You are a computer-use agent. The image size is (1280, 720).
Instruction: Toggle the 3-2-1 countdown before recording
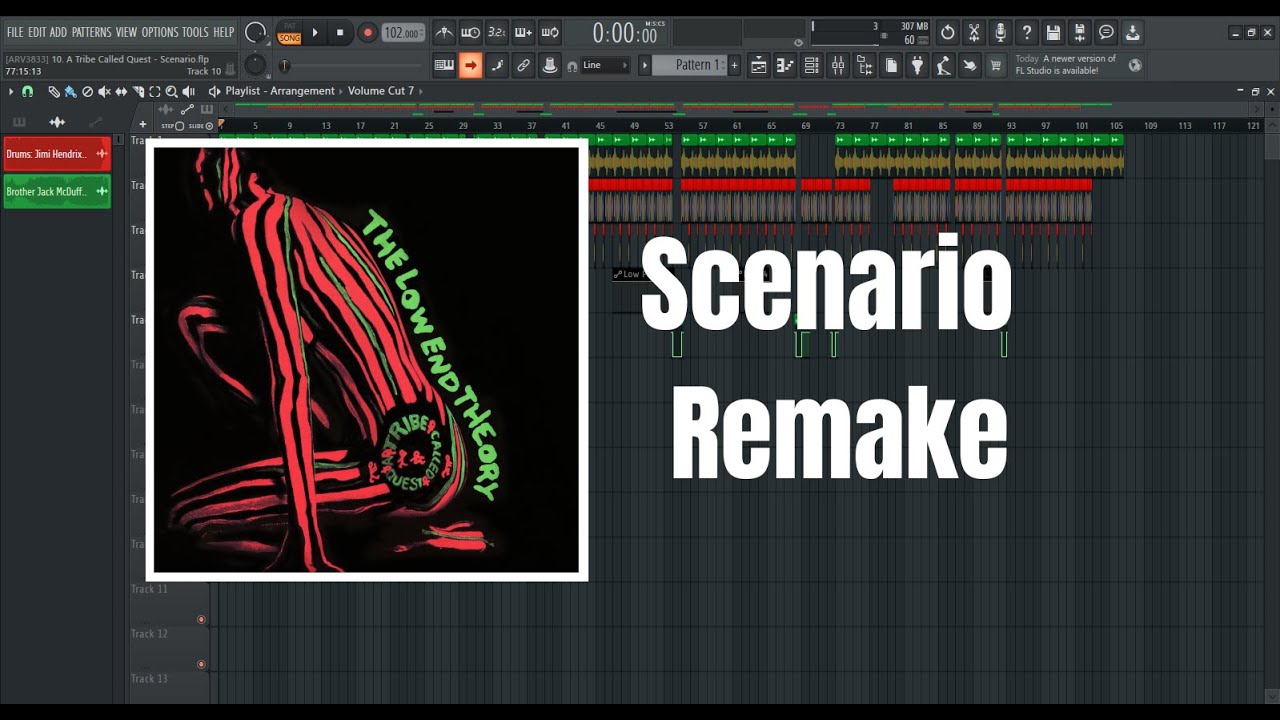(496, 32)
